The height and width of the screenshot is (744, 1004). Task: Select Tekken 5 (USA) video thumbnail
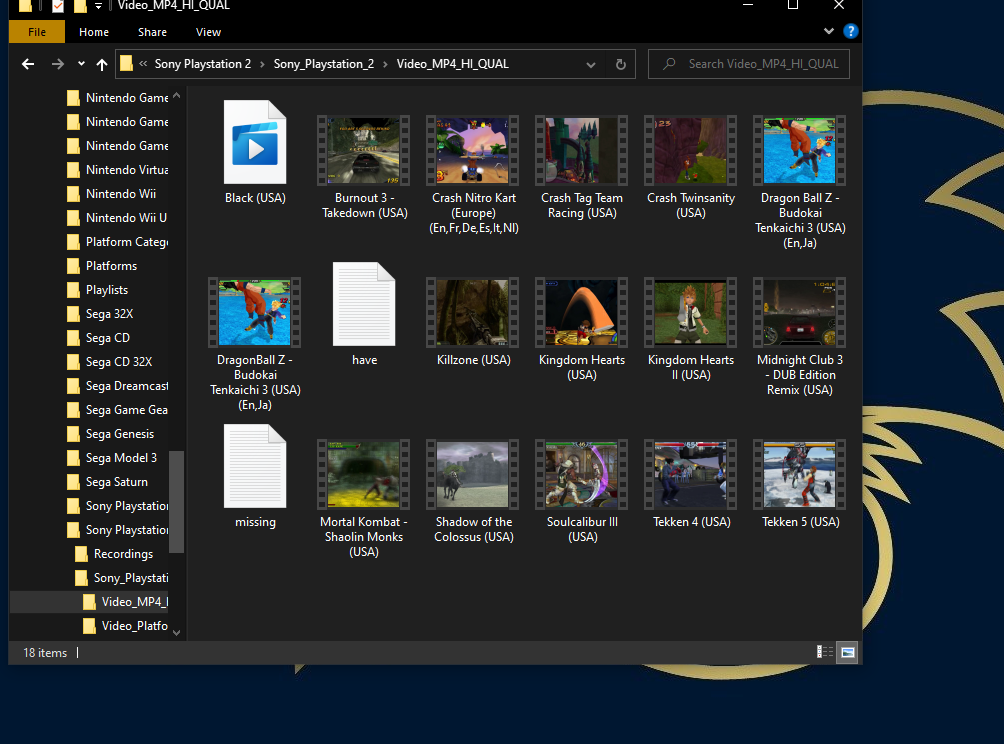[x=799, y=474]
